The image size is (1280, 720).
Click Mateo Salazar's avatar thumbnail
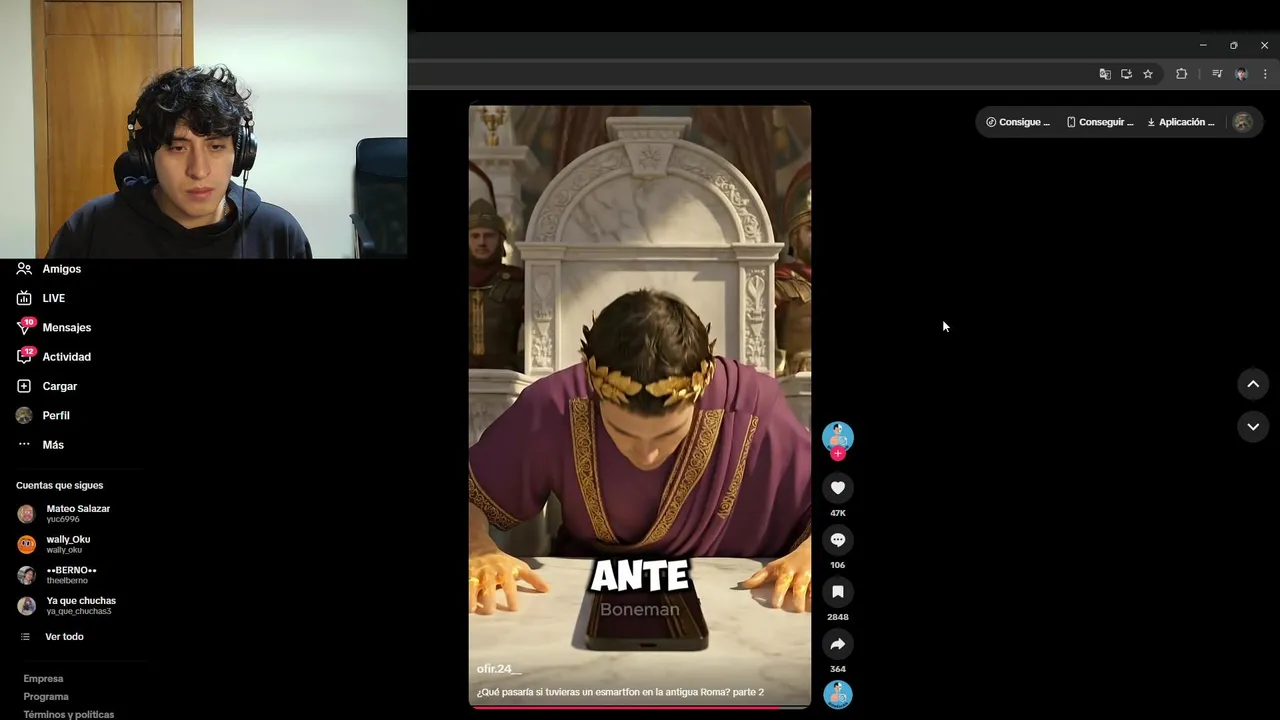click(26, 514)
